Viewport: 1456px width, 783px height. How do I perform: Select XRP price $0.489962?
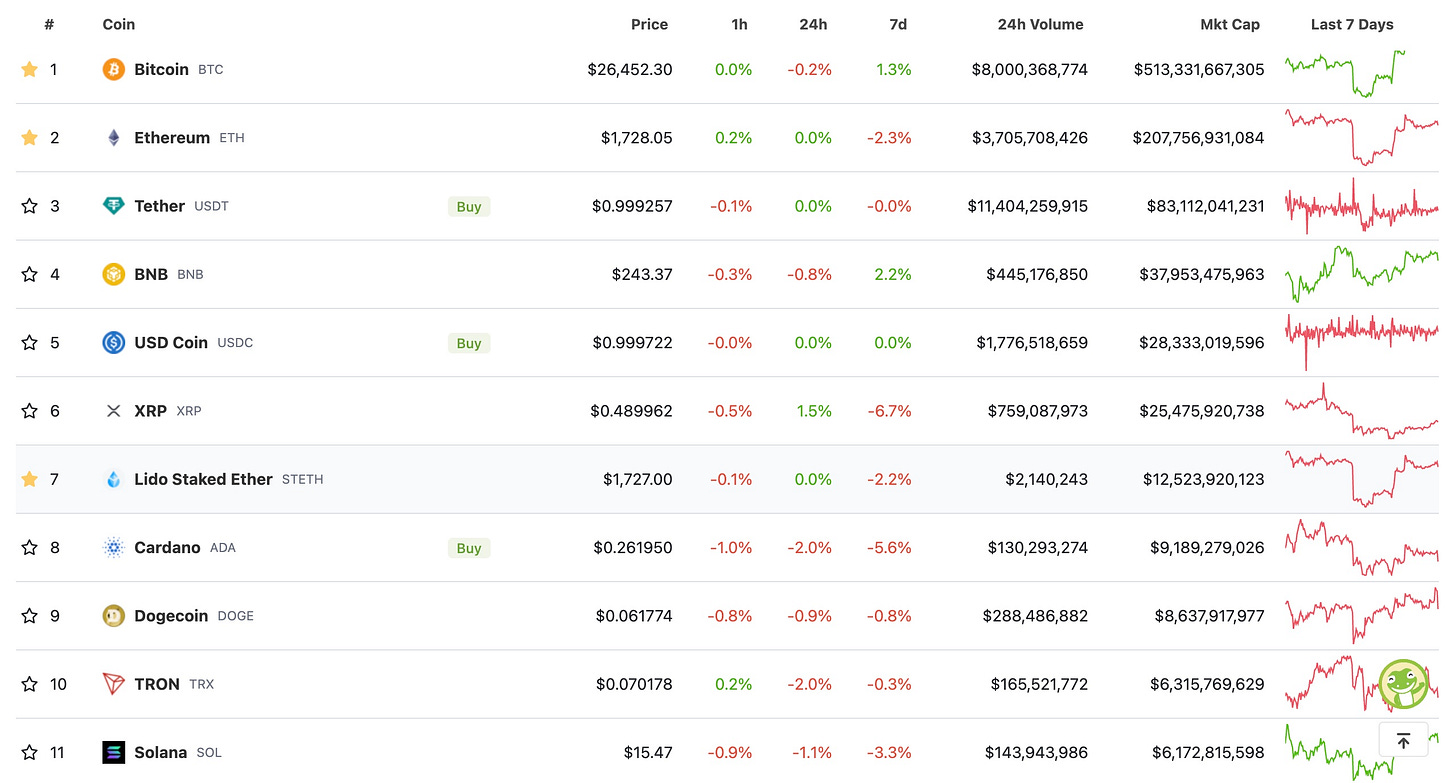click(631, 411)
